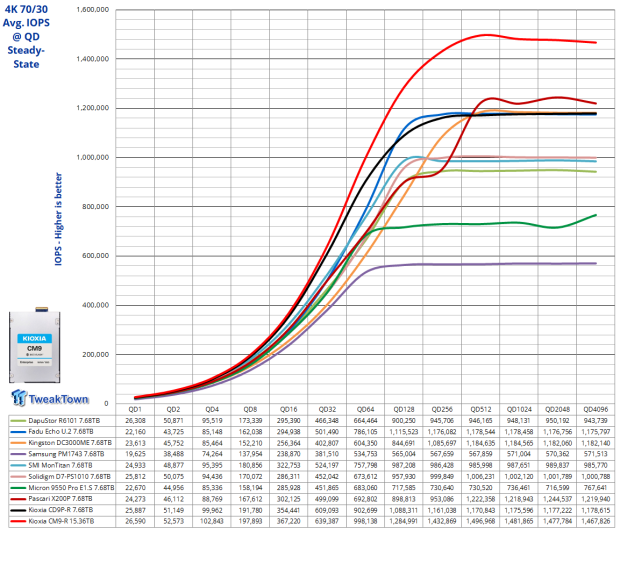Click the '1,400,000' y-axis label
Image resolution: width=620 pixels, height=568 pixels.
(93, 59)
